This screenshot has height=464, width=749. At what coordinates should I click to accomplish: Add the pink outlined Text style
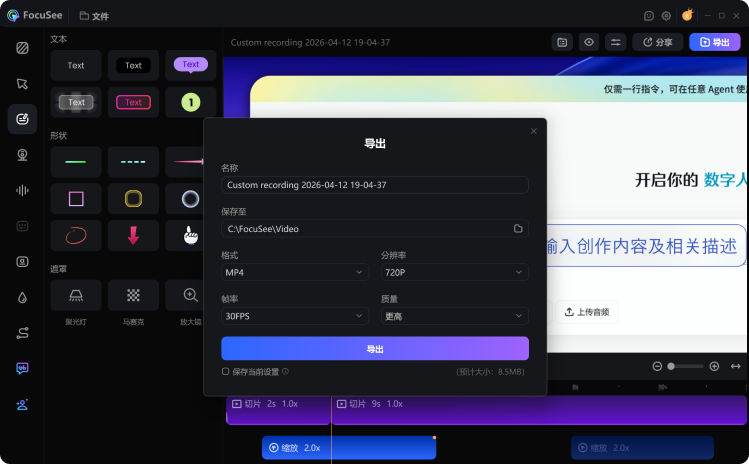click(133, 102)
